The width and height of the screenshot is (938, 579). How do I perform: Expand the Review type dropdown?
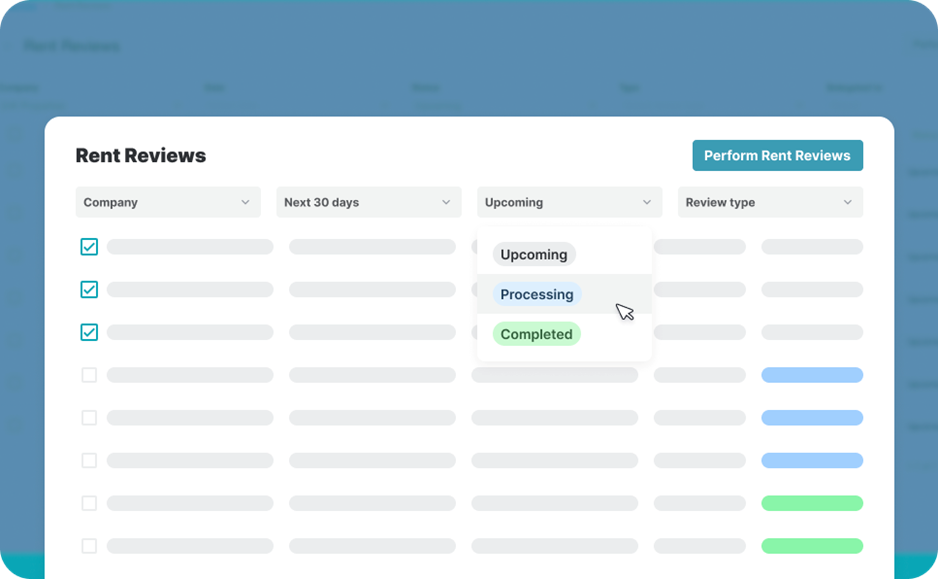click(x=770, y=202)
